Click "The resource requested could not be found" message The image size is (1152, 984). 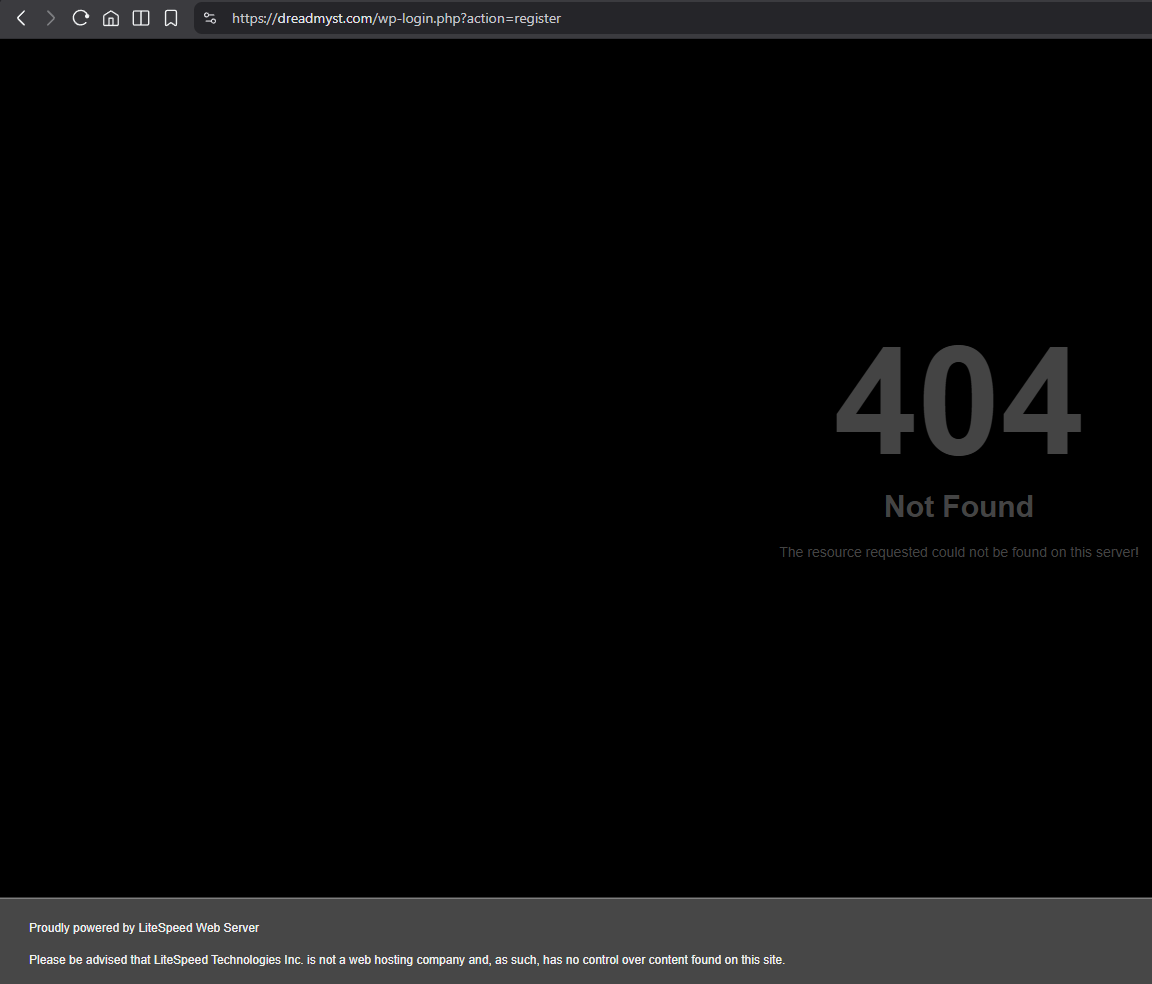tap(959, 552)
